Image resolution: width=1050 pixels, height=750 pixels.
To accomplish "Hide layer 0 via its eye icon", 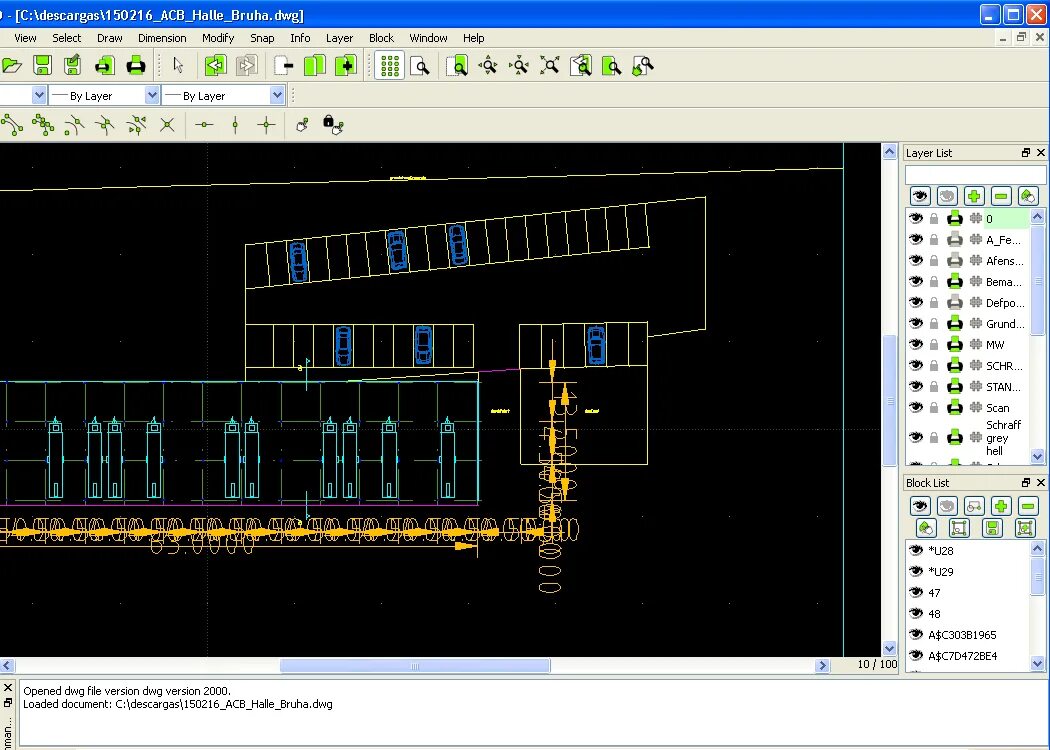I will pyautogui.click(x=916, y=218).
